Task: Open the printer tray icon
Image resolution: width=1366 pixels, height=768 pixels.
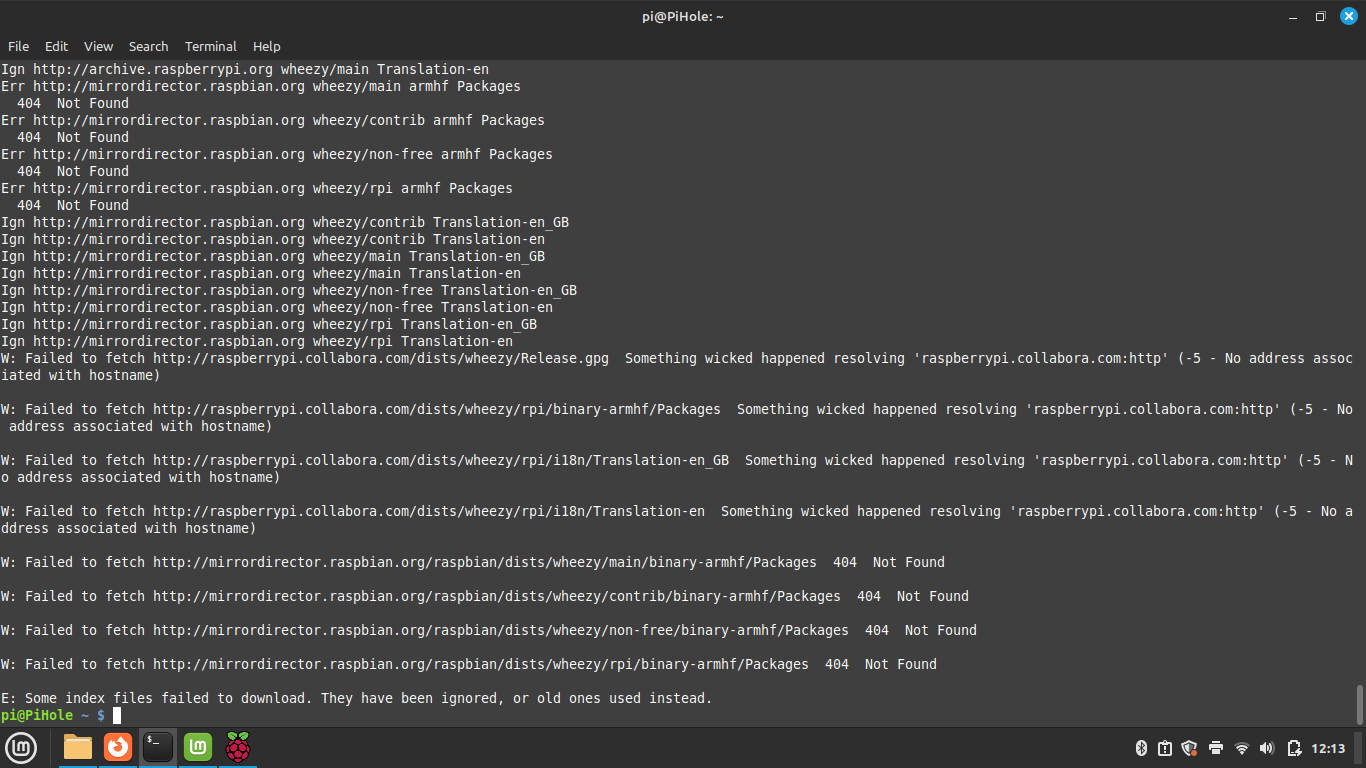Action: pyautogui.click(x=1216, y=748)
